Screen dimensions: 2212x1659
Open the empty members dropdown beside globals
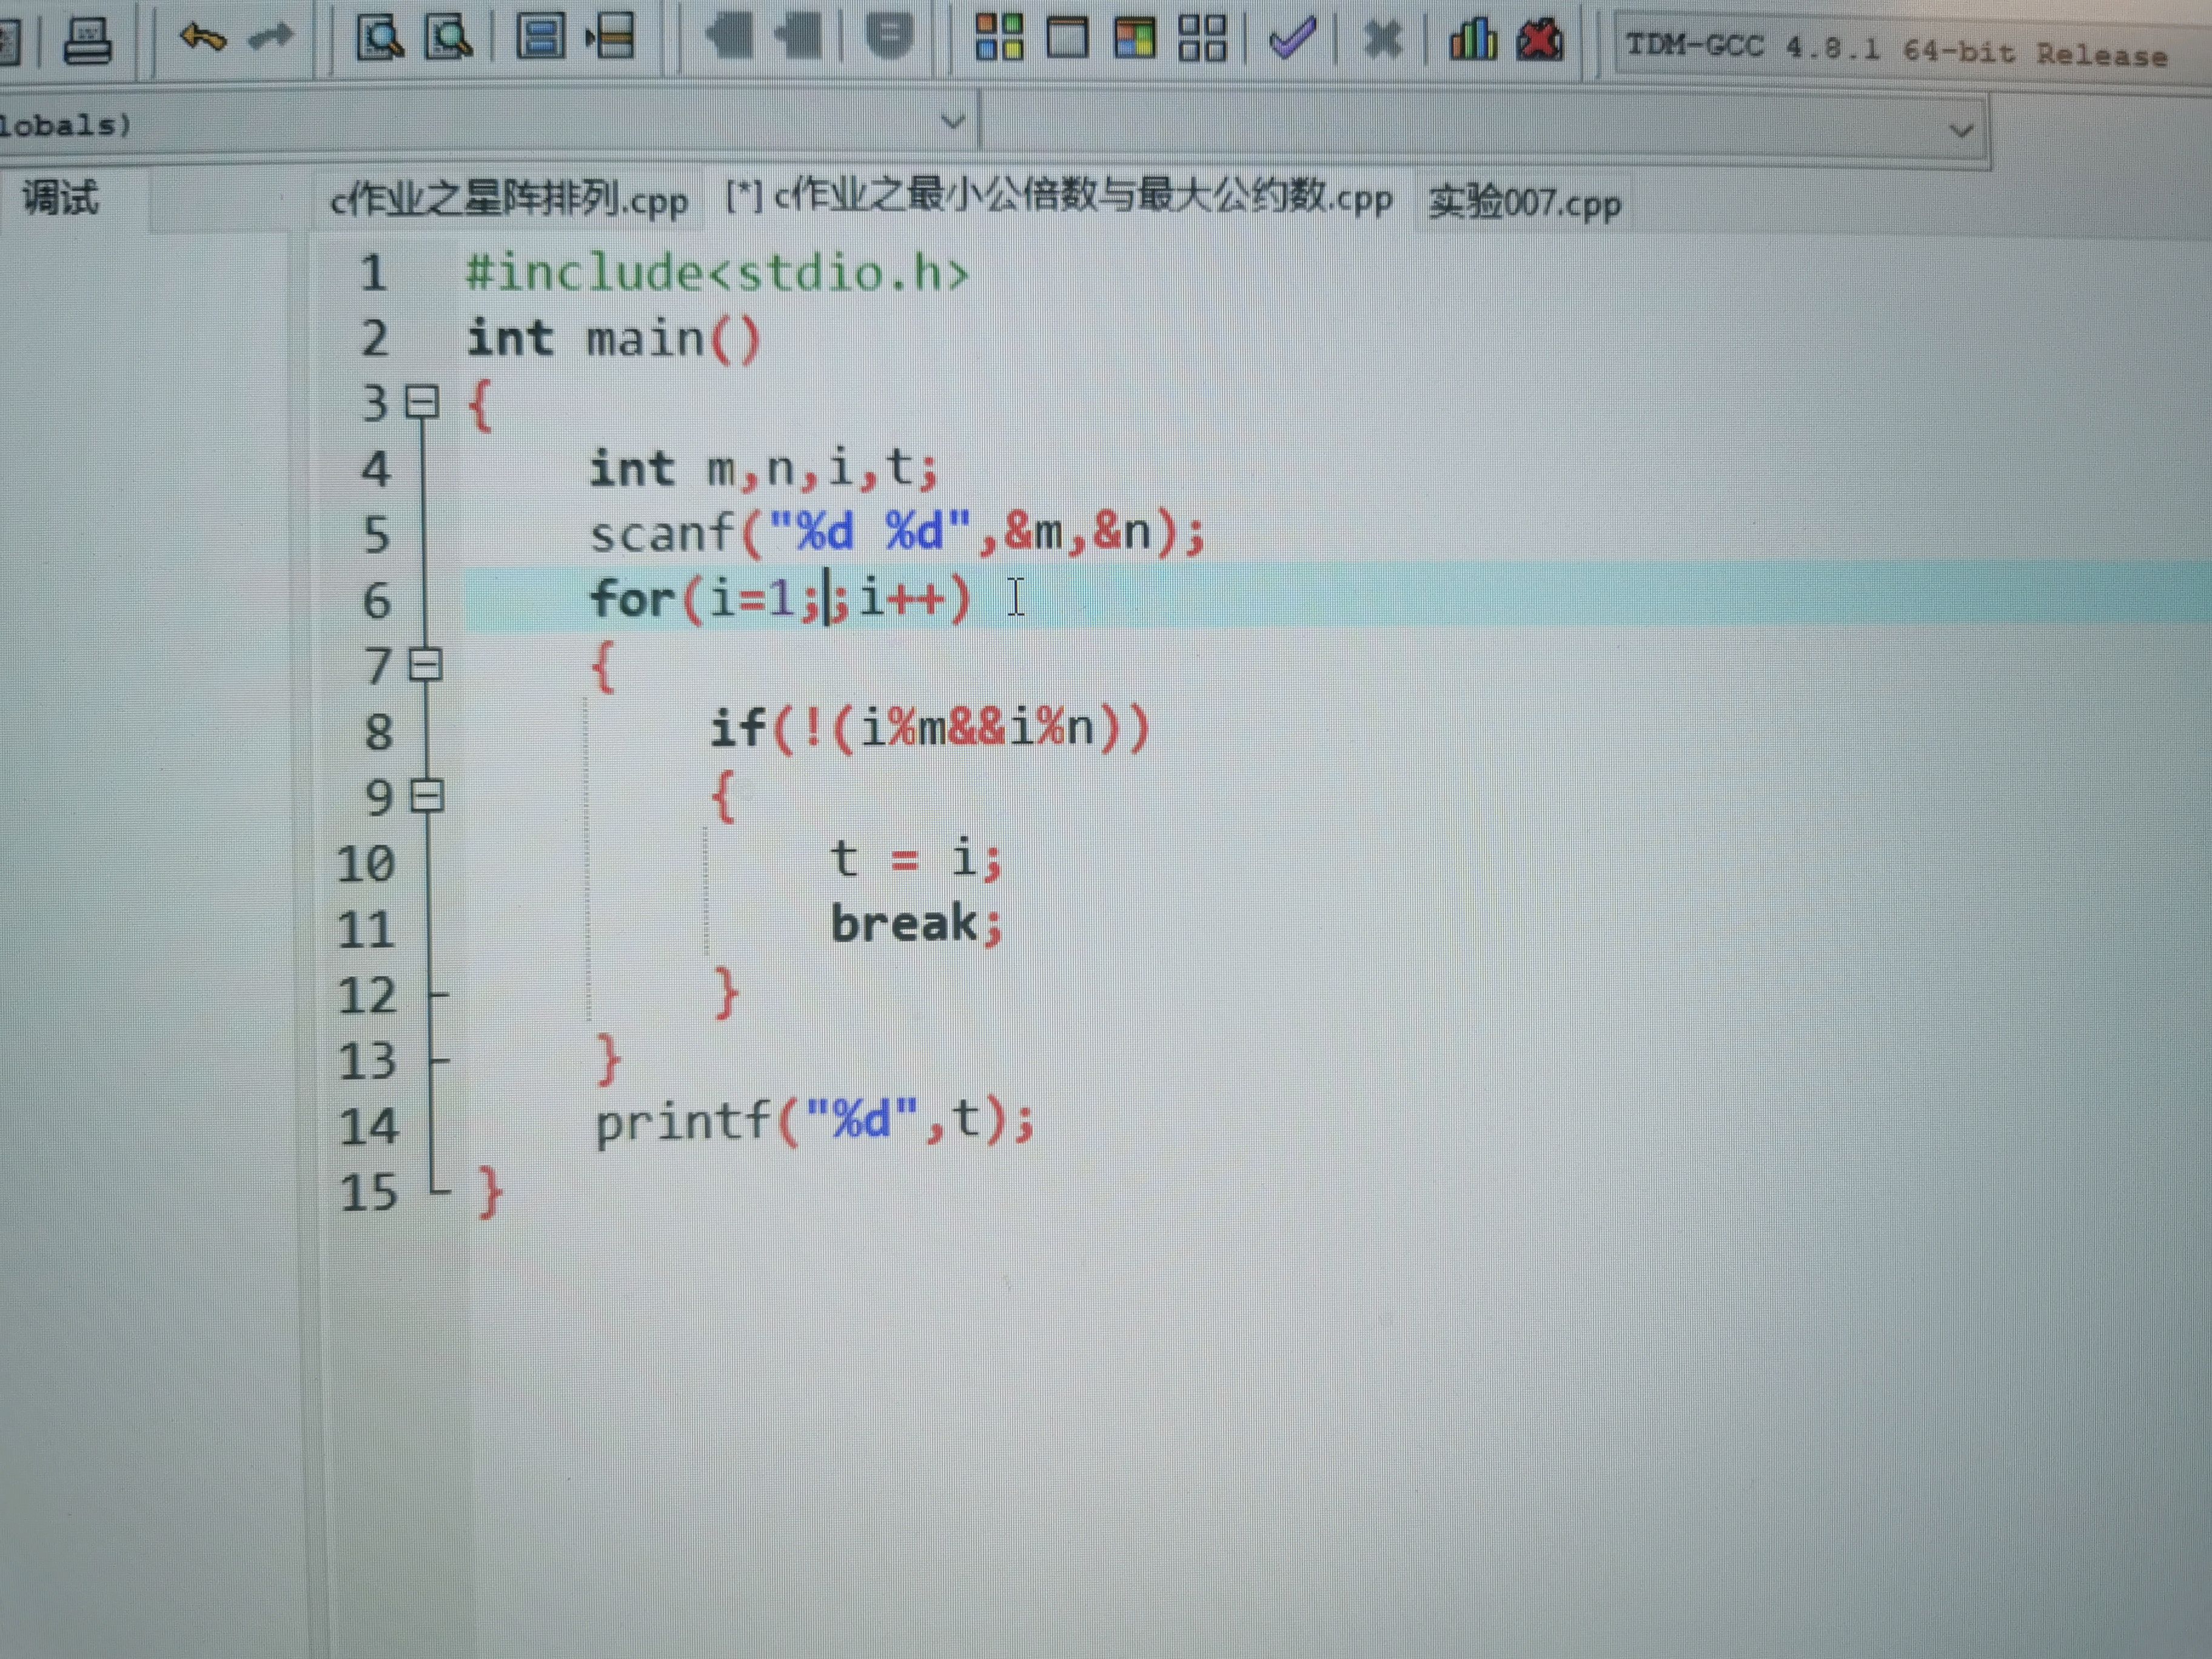tap(1484, 128)
